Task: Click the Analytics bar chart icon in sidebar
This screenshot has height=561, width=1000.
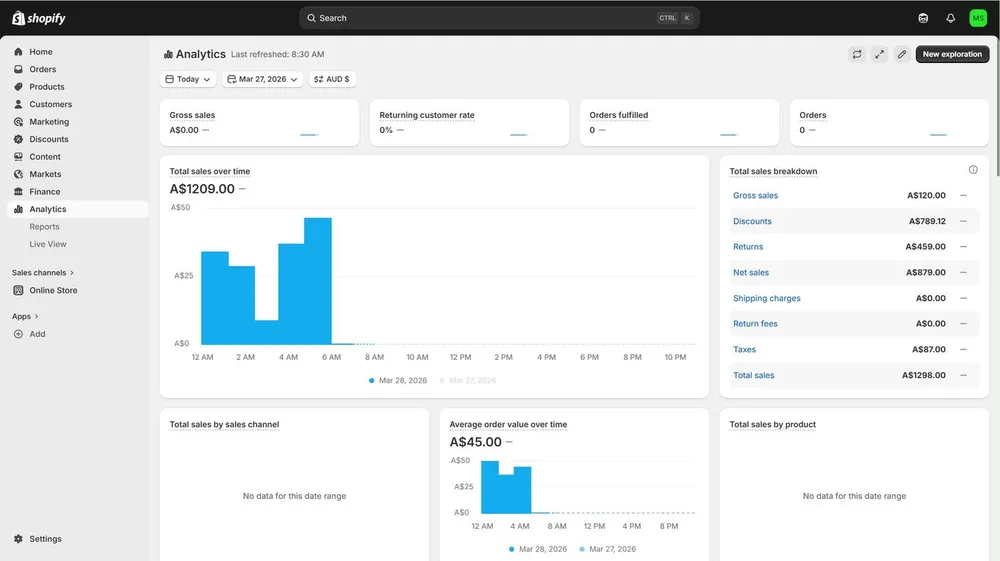Action: tap(18, 209)
